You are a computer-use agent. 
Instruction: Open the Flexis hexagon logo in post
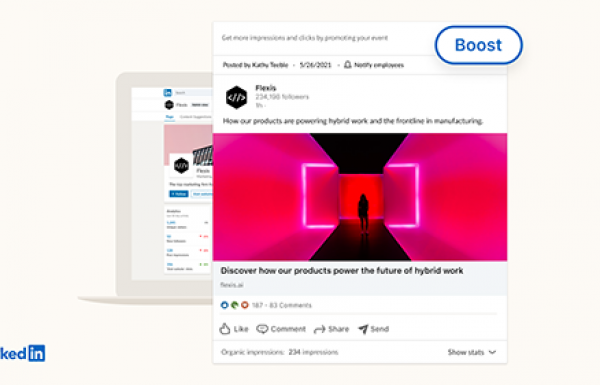(x=236, y=97)
